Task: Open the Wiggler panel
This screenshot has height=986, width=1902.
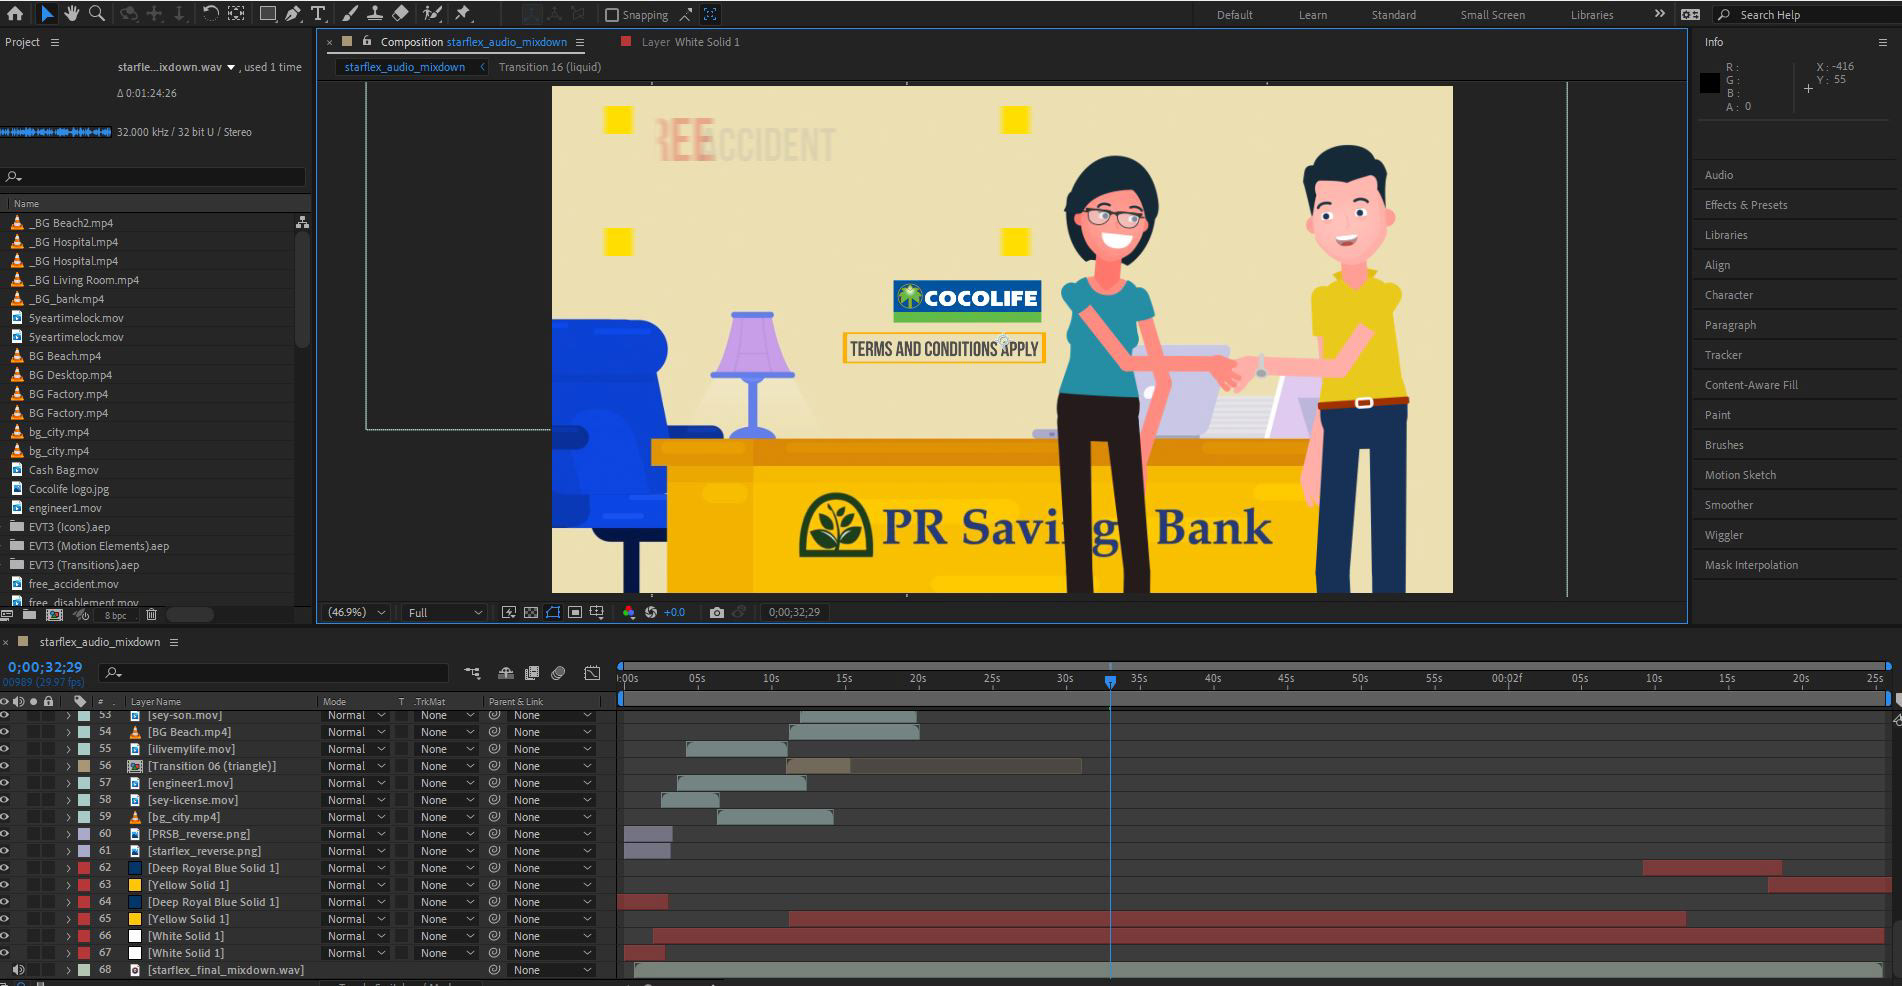Action: [x=1724, y=535]
